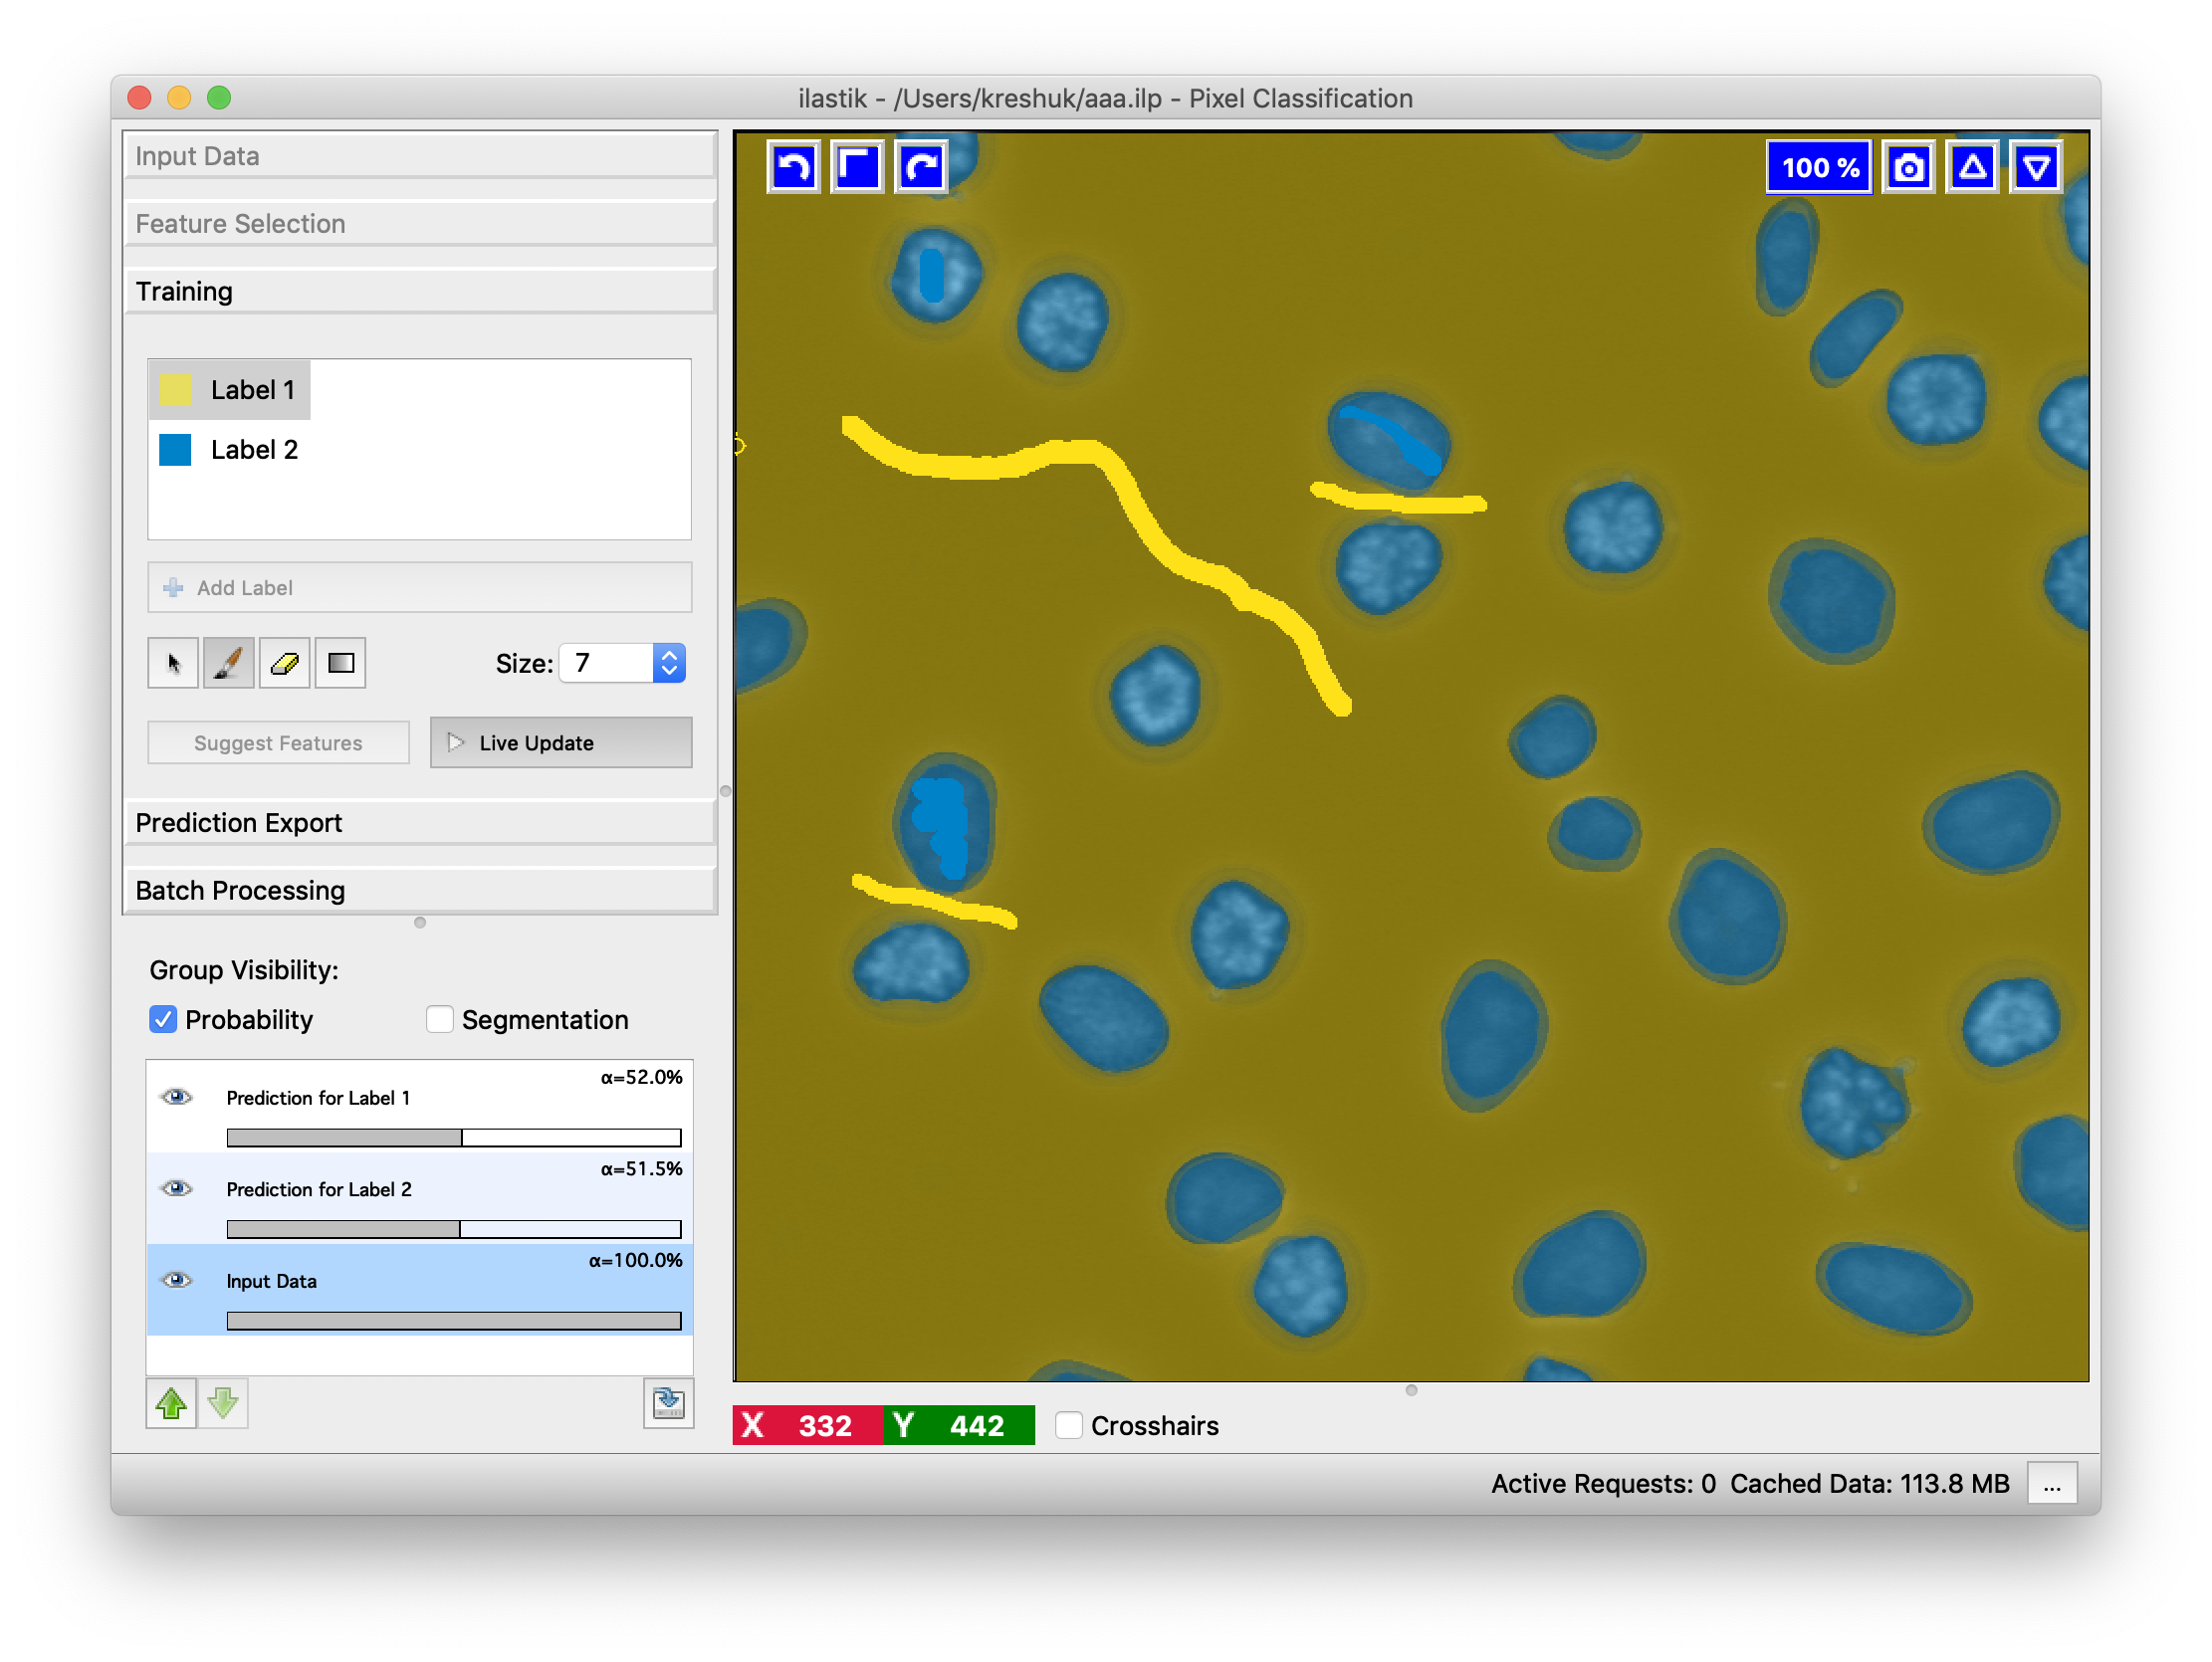Expand the Prediction Export applet
Screen dimensions: 2212x1662
(x=420, y=823)
